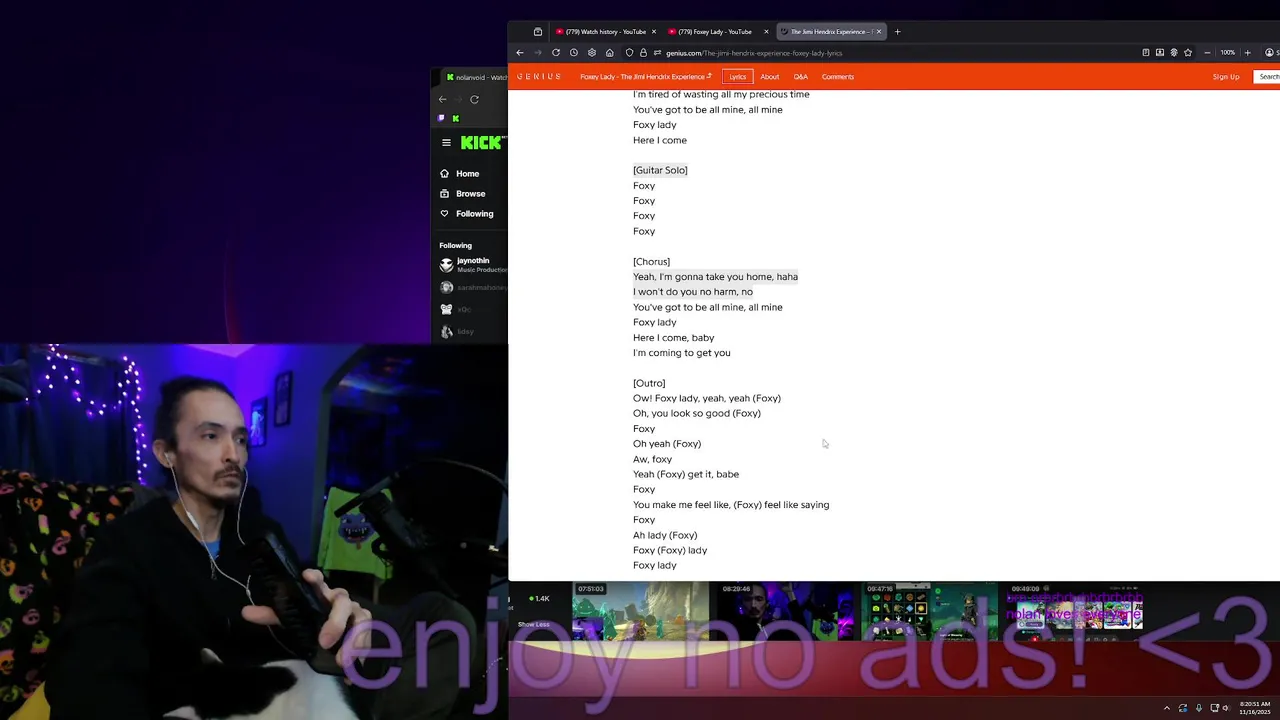Open the video thumbnail marked 05:47:16
This screenshot has height=720, width=1280.
point(930,612)
